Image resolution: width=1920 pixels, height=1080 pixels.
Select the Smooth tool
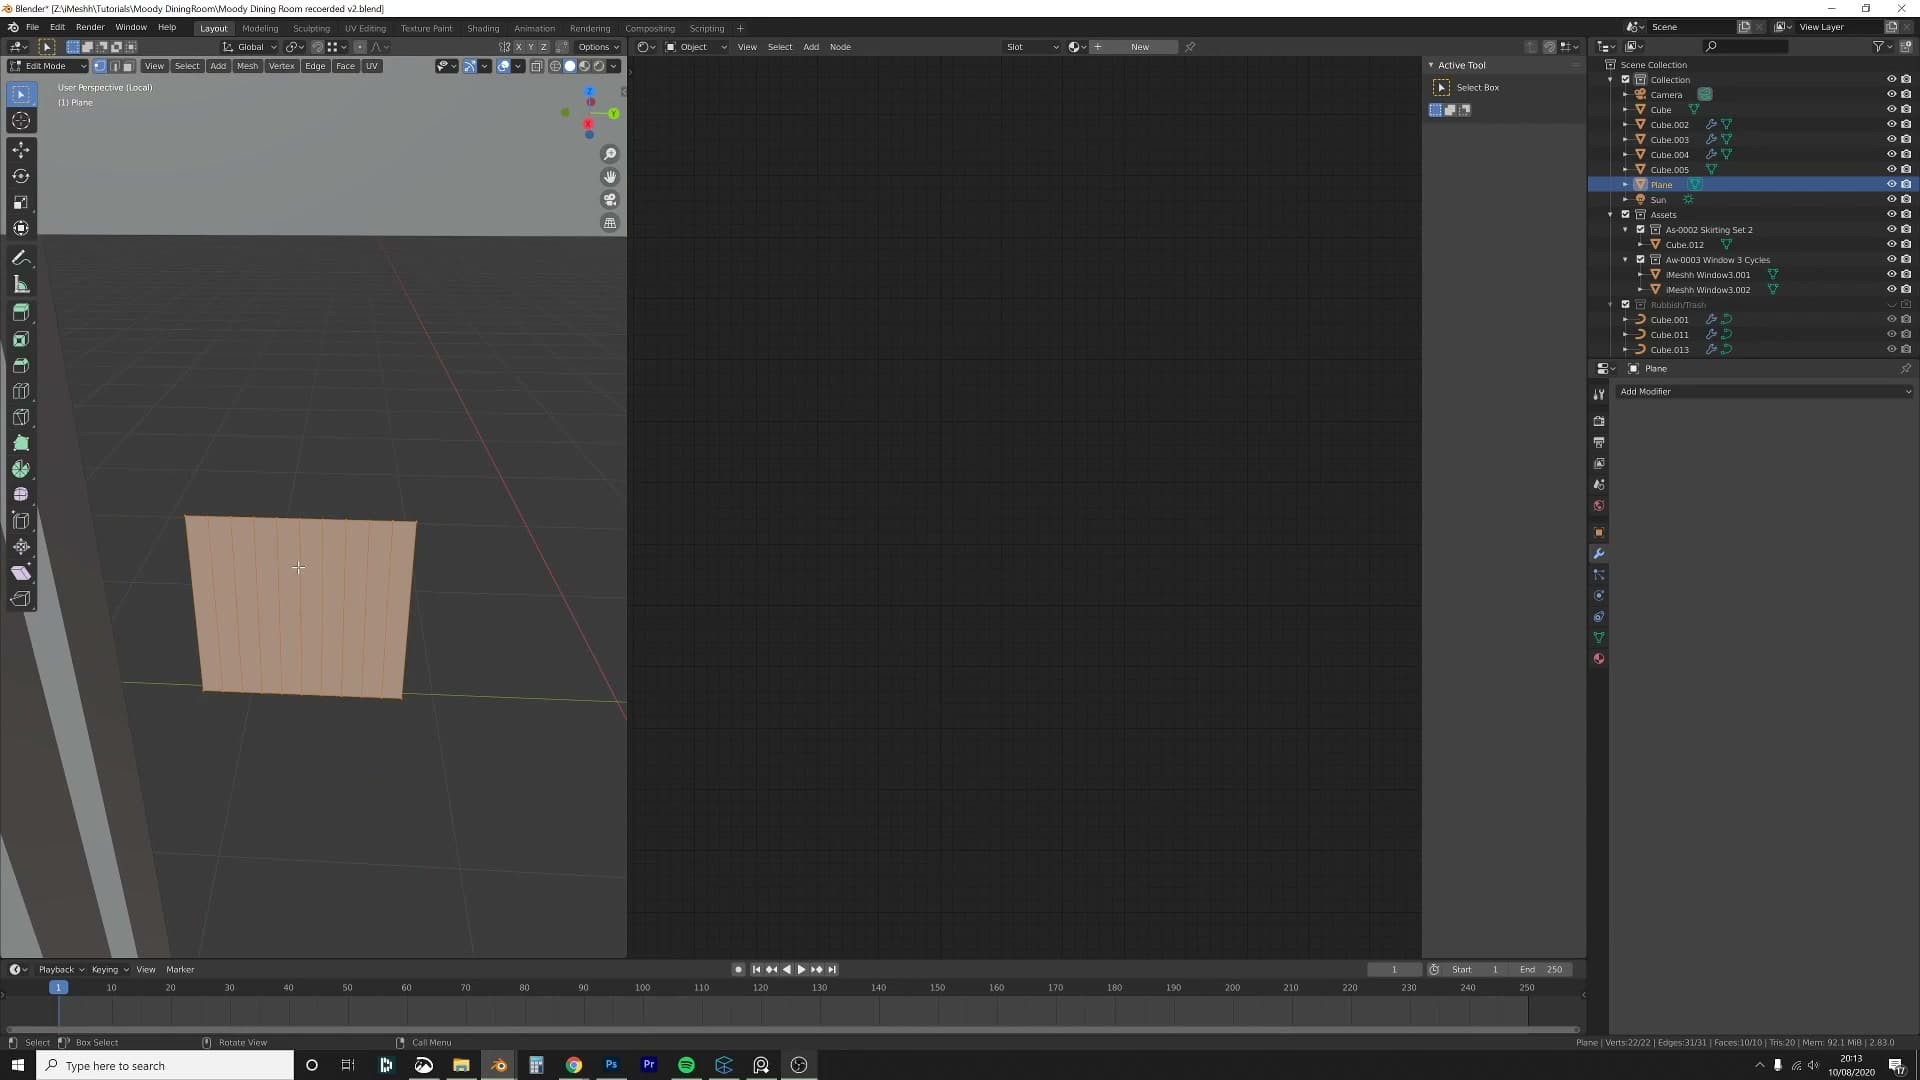click(21, 495)
